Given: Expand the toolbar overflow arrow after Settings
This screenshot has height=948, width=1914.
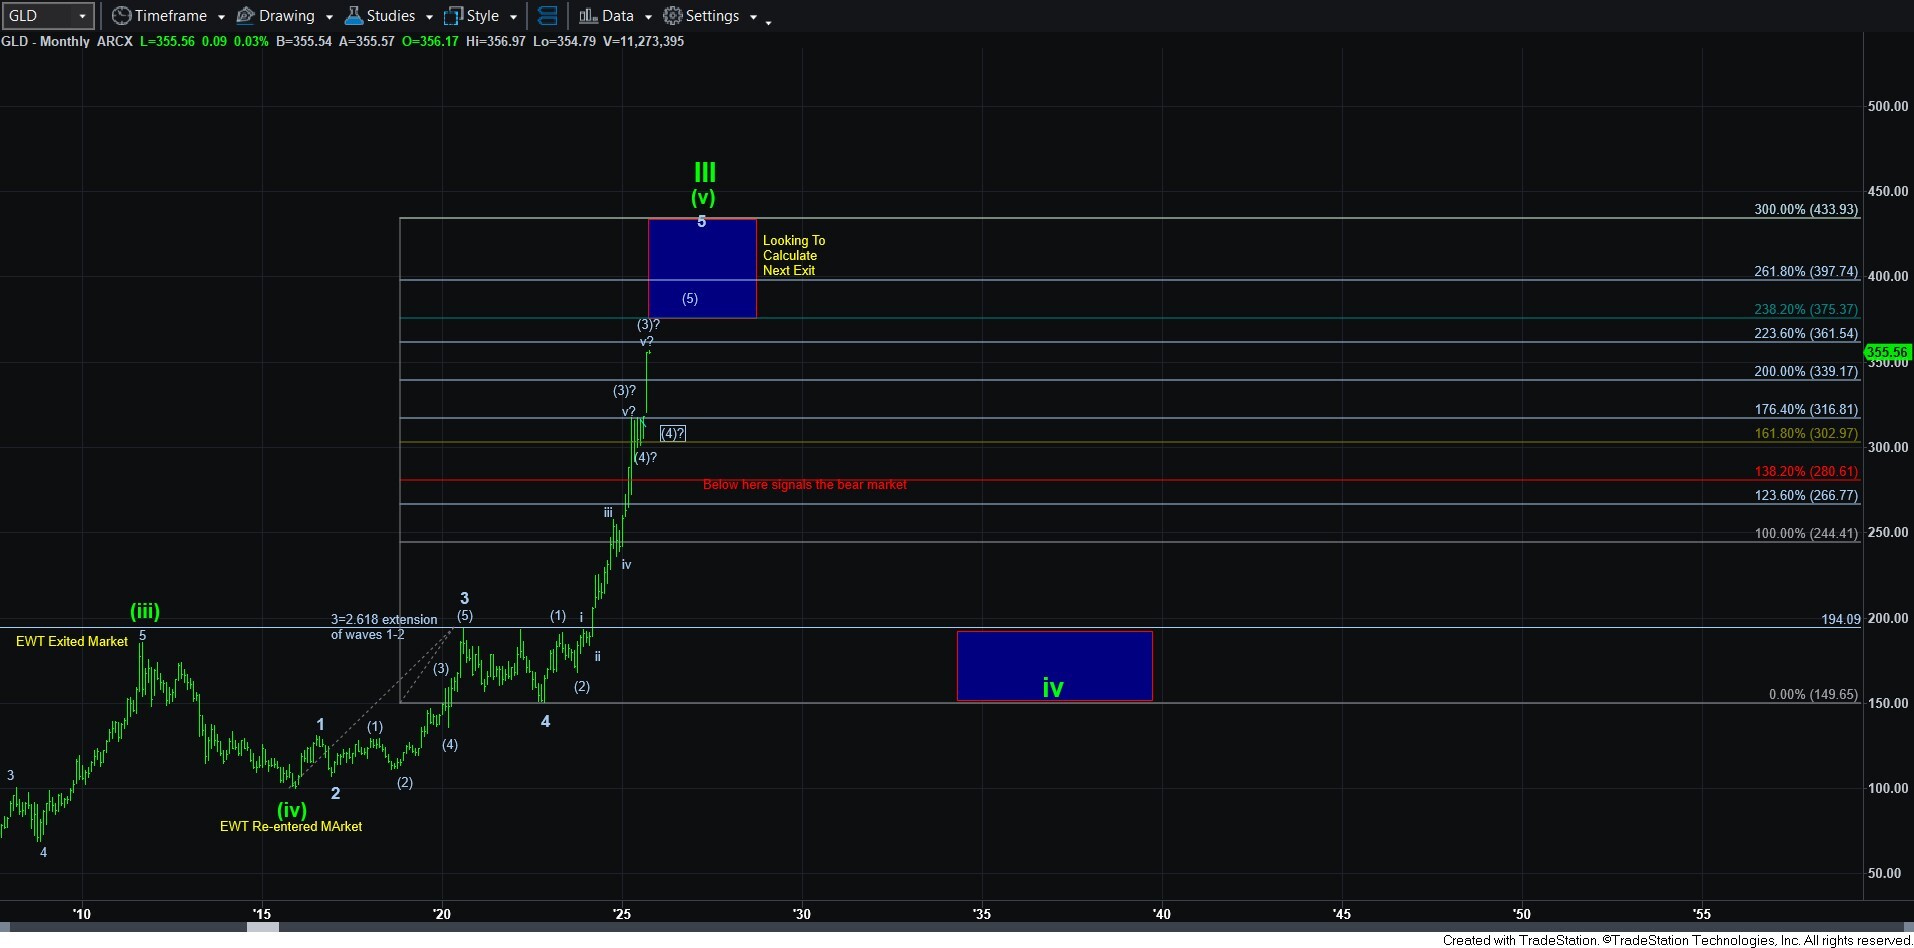Looking at the screenshot, I should [x=768, y=22].
